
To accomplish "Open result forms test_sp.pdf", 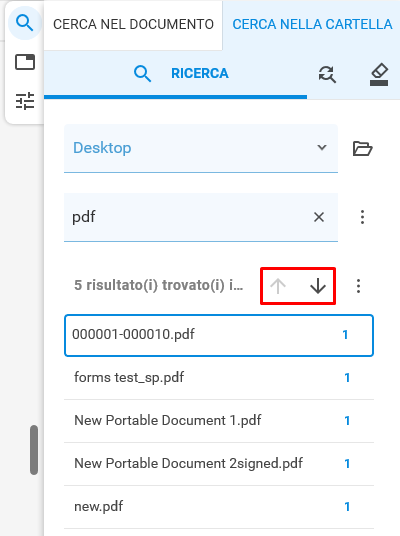I will (x=219, y=378).
